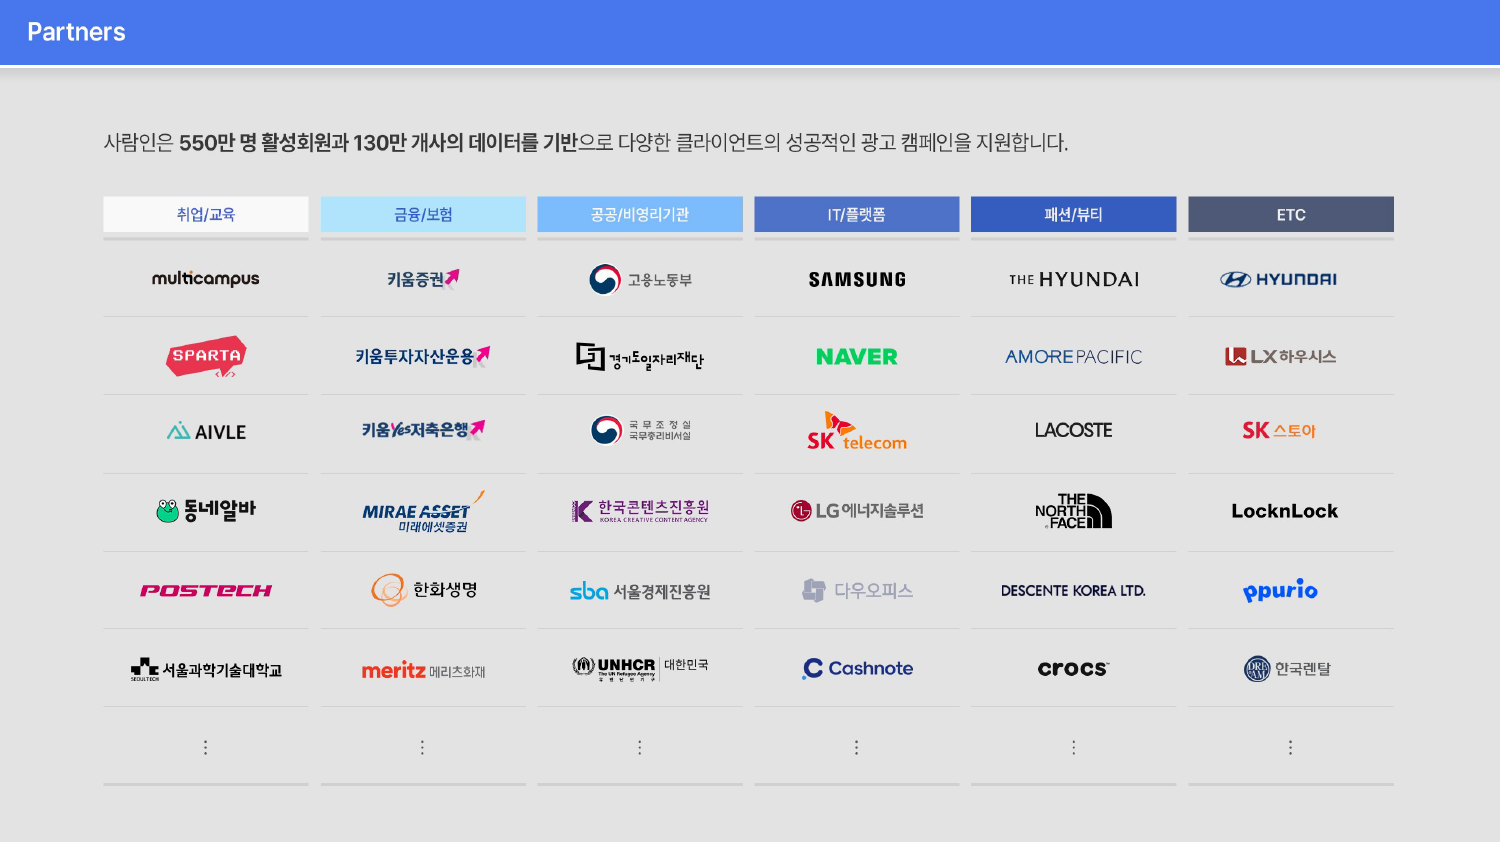Click the NAVER logo
Screen dimensions: 1500x842
857,357
